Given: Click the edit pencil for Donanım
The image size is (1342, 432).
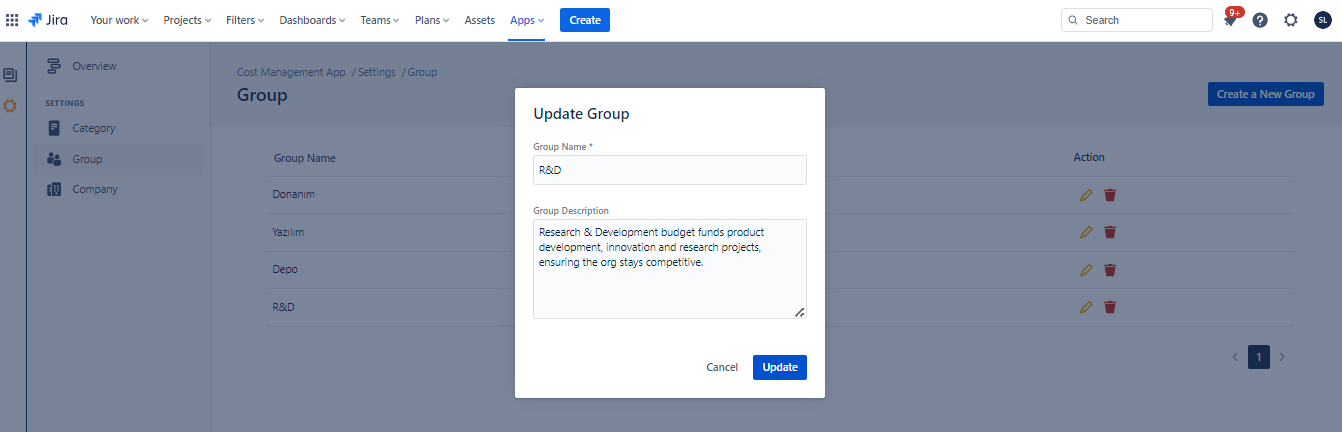Looking at the screenshot, I should coord(1086,195).
